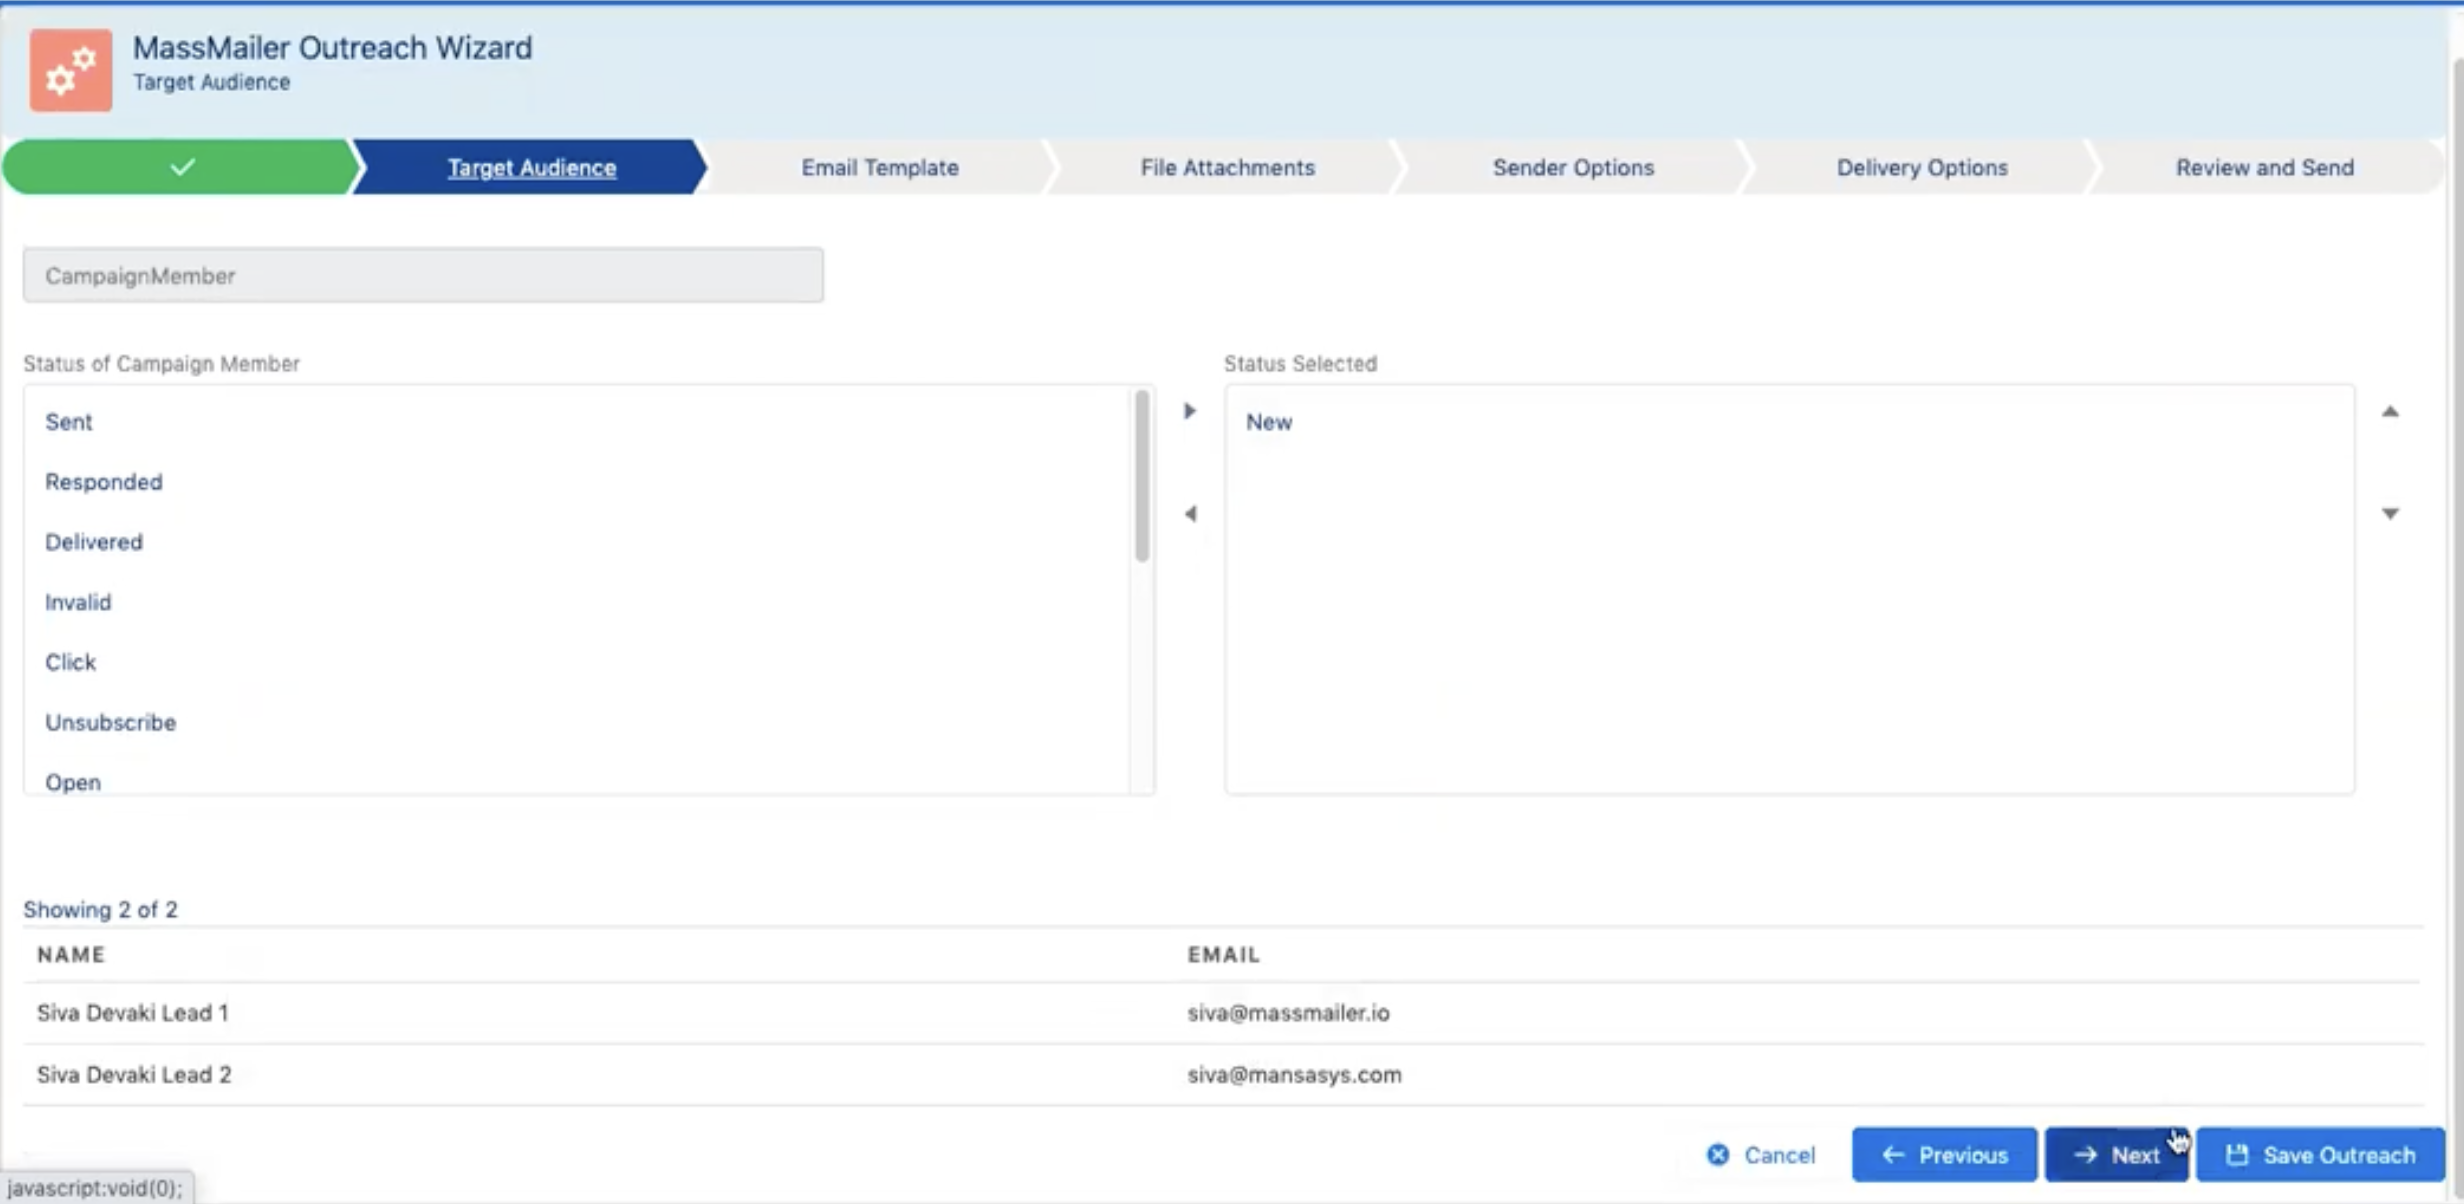Go to the File Attachments step
The image size is (2464, 1204).
[x=1227, y=167]
